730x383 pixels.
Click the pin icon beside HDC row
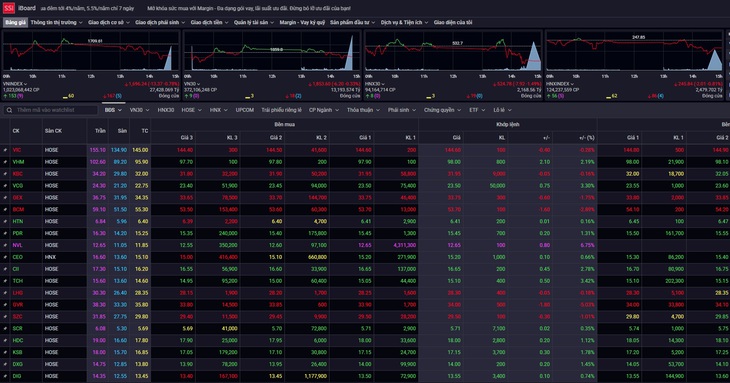tap(5, 341)
